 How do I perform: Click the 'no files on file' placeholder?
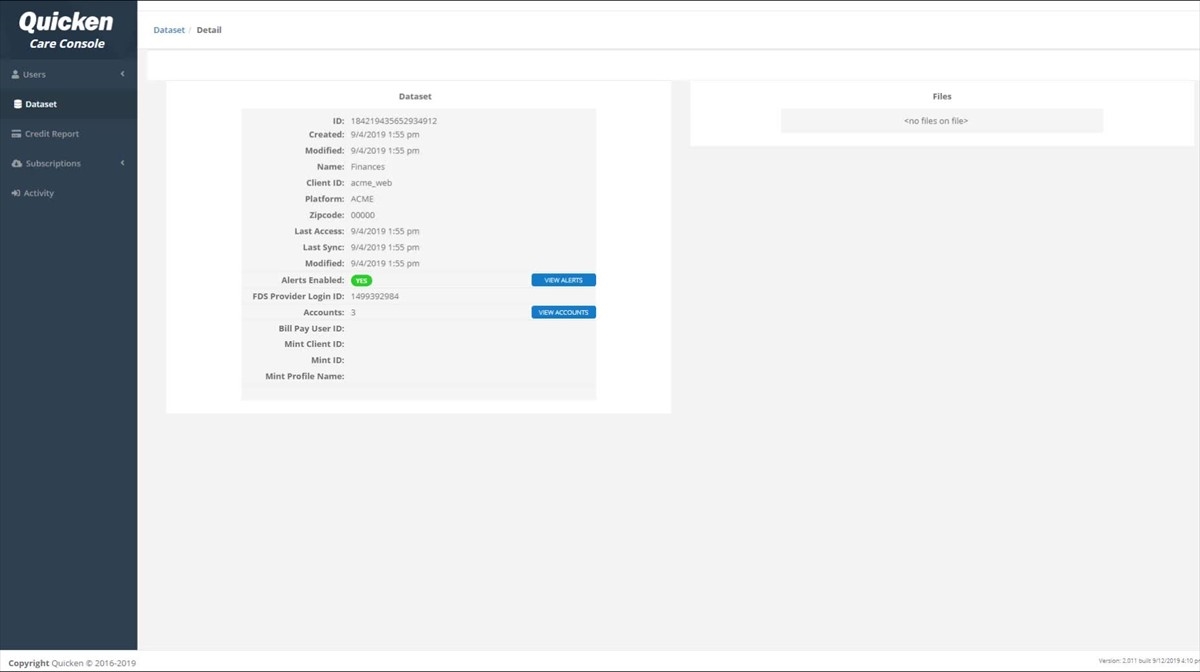(x=941, y=121)
